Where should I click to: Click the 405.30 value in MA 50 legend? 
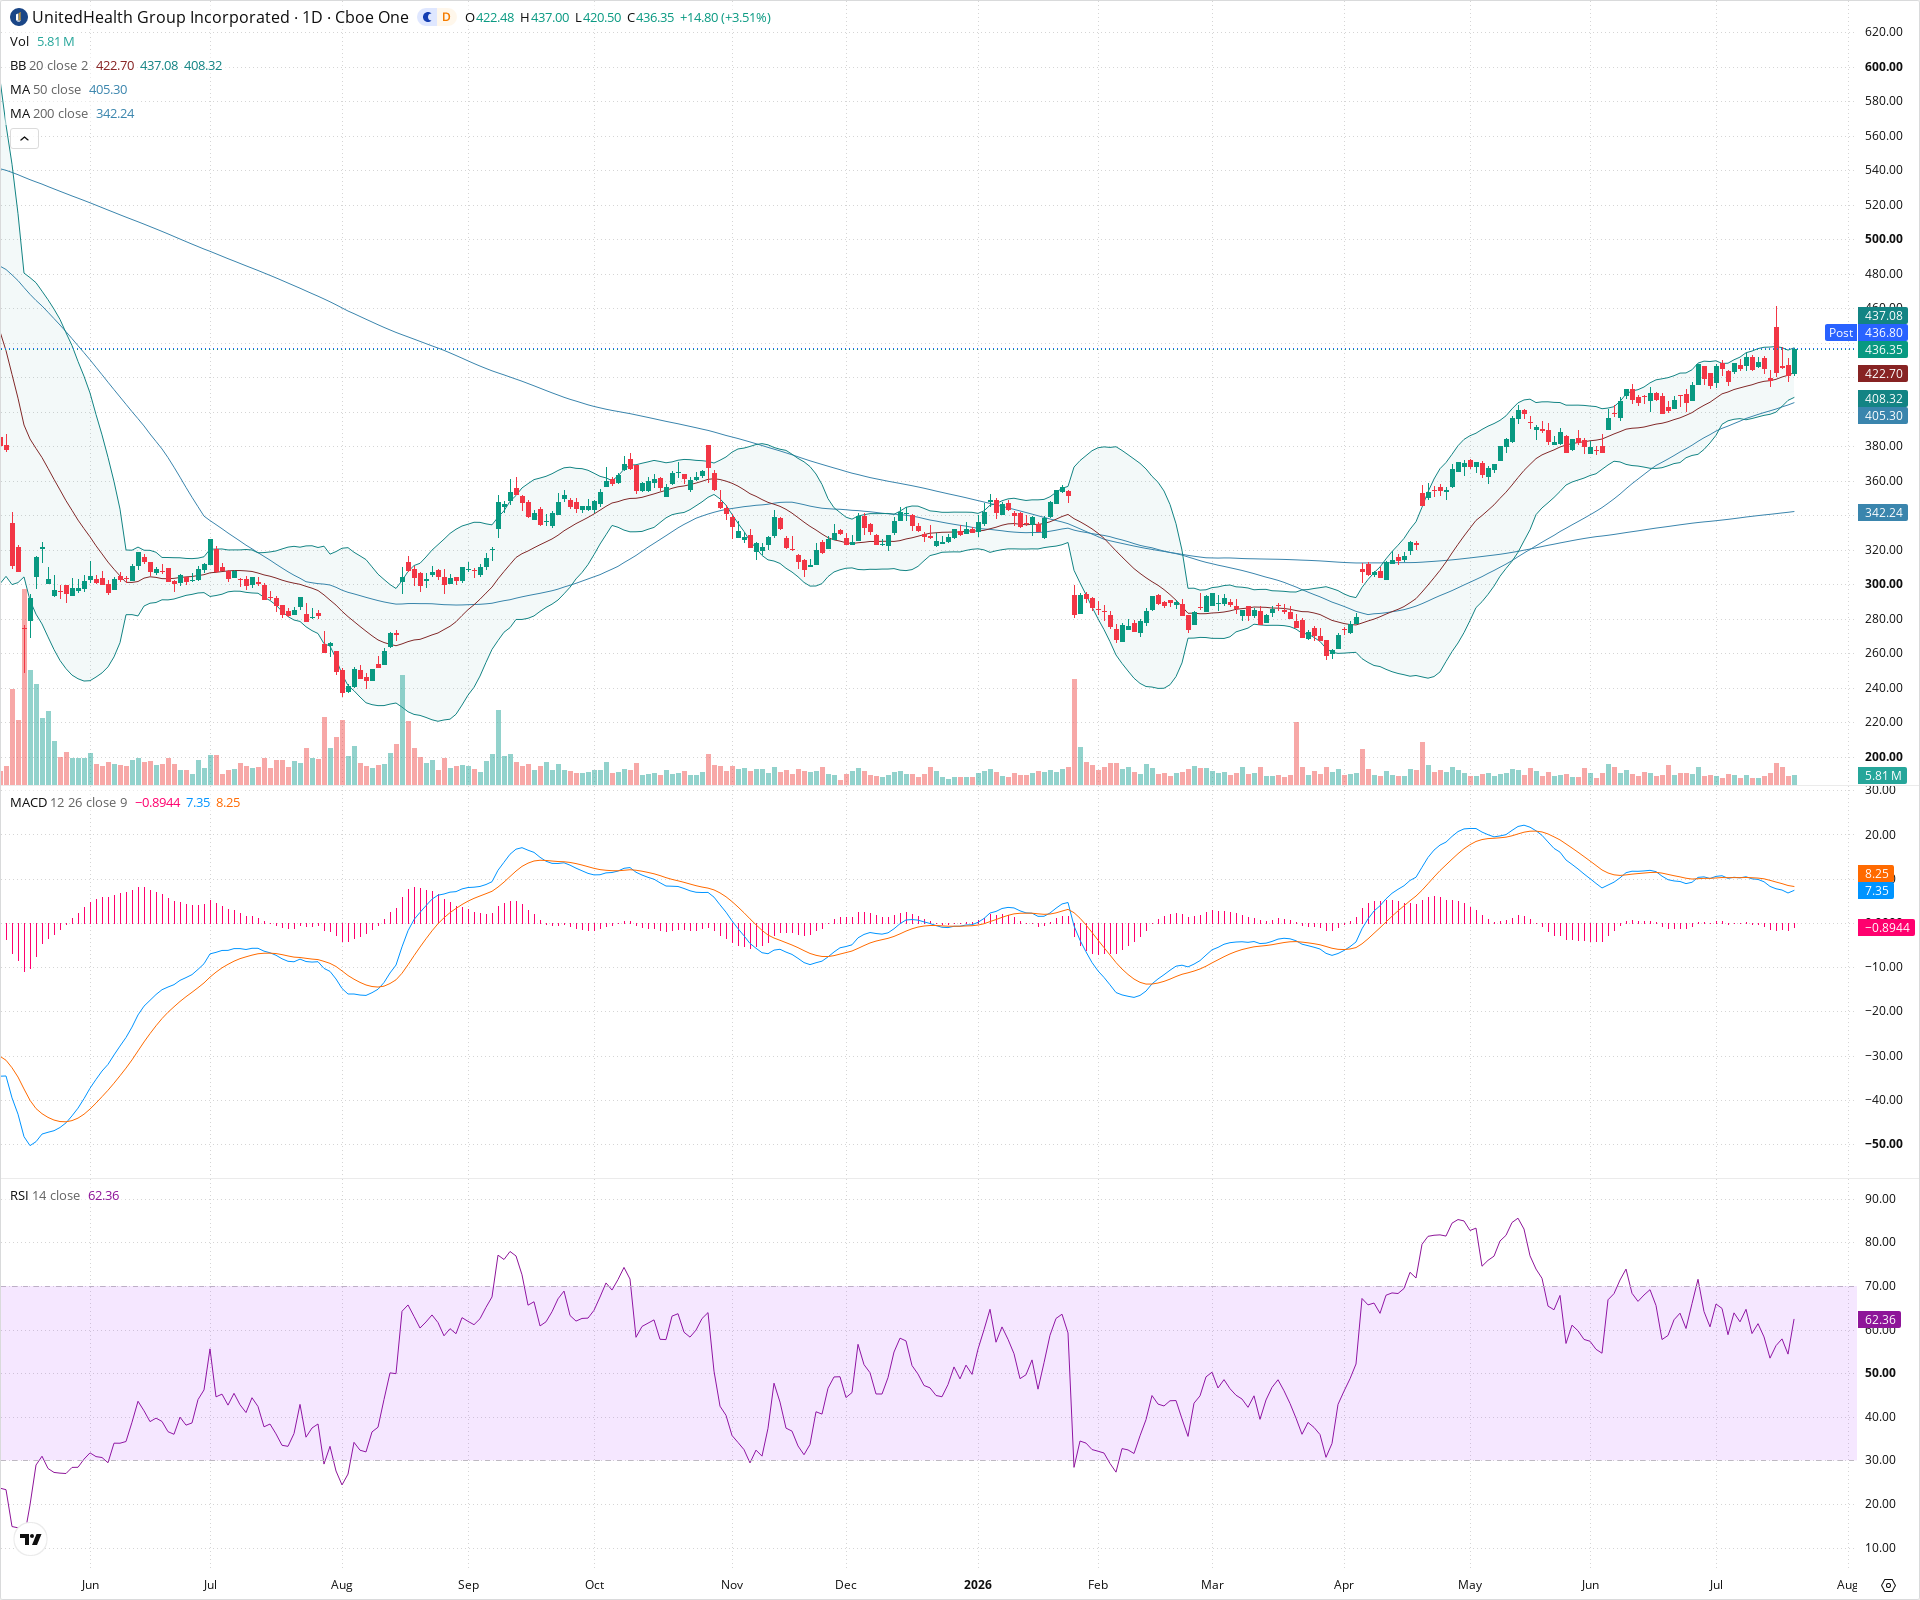108,89
